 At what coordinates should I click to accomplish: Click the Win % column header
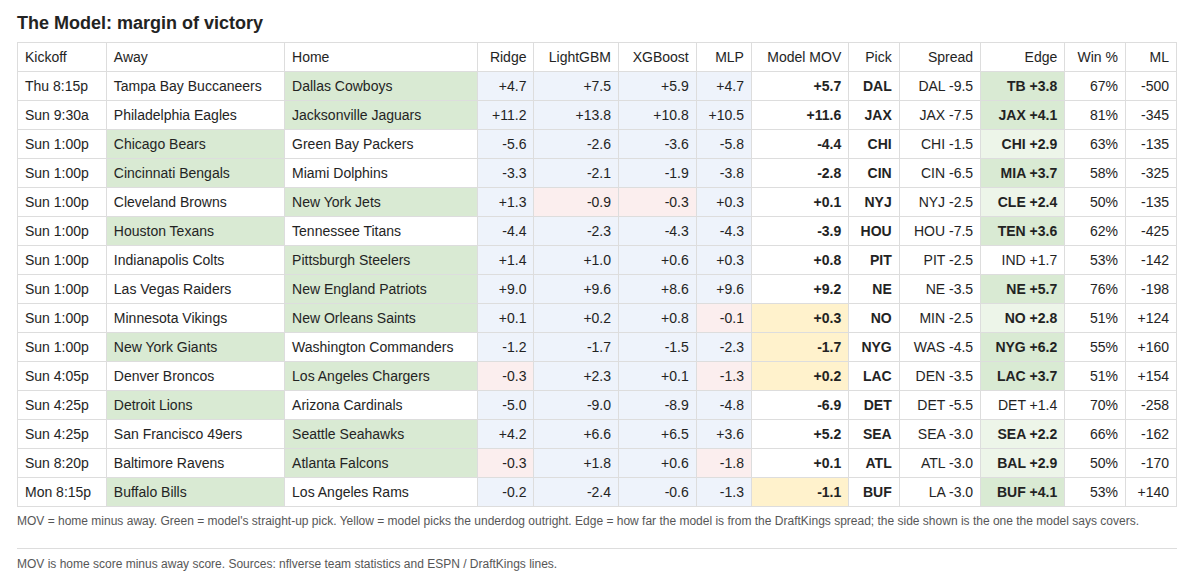(1096, 57)
